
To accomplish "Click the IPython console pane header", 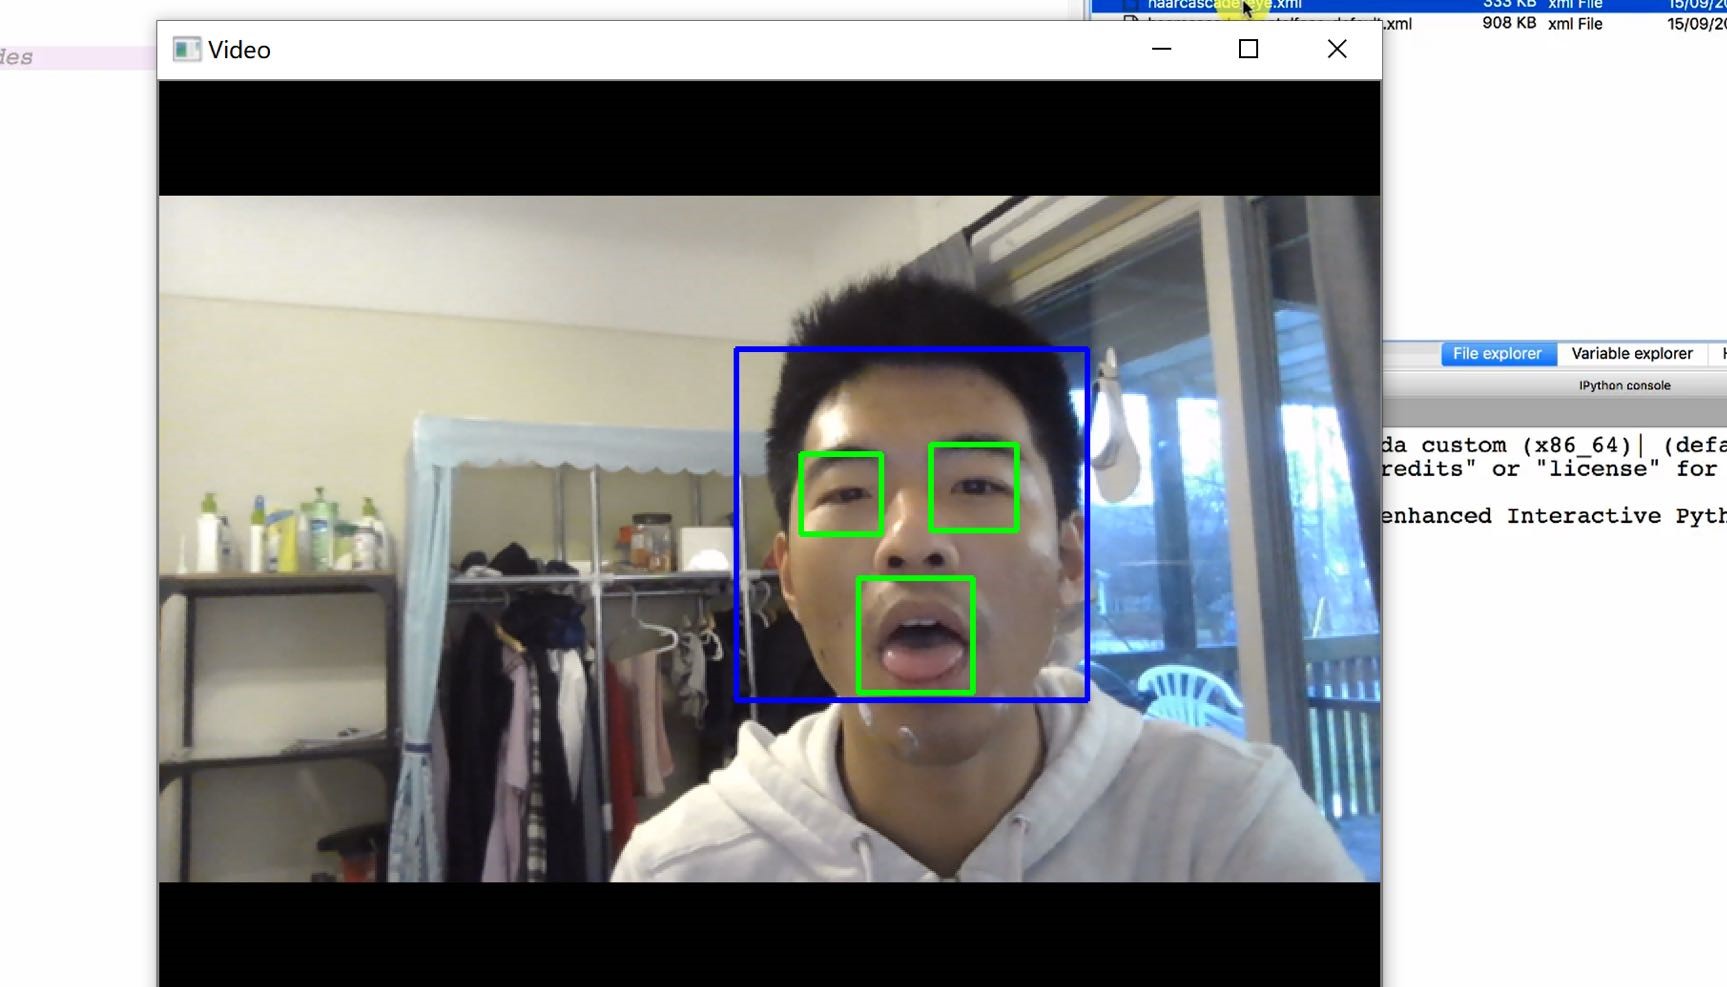I will [x=1624, y=386].
